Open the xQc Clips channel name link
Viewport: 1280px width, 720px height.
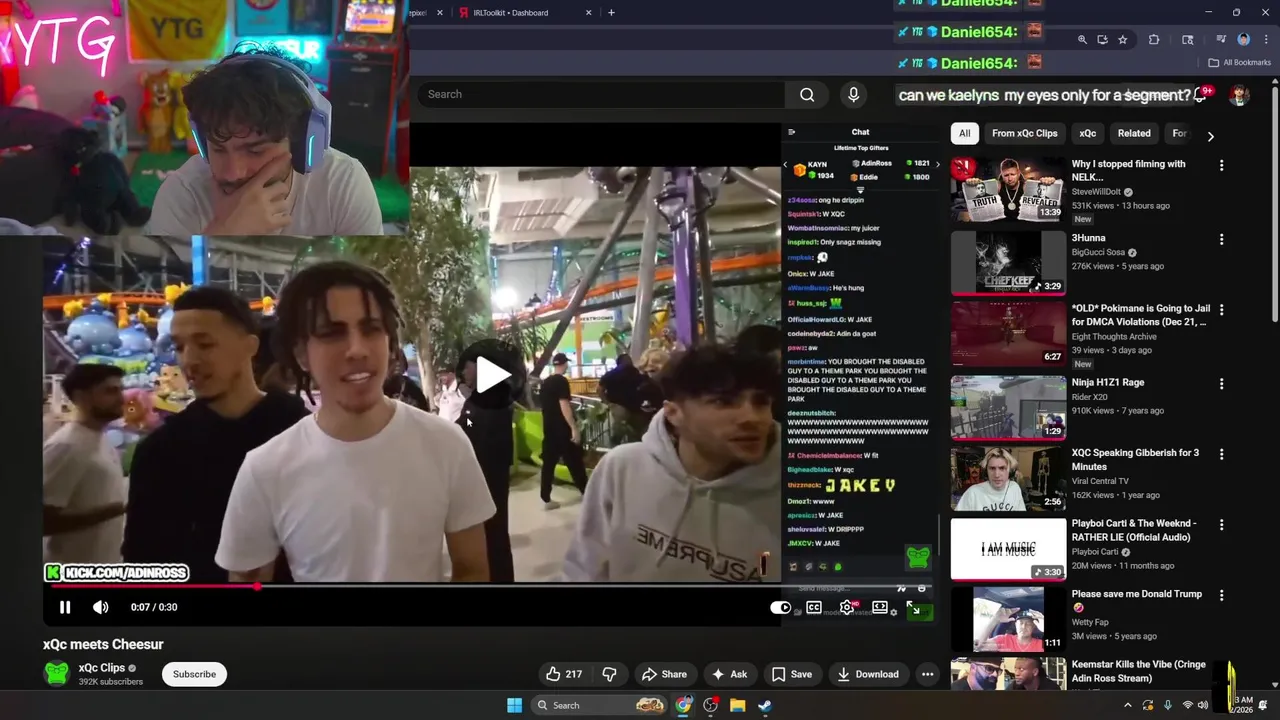click(x=102, y=668)
